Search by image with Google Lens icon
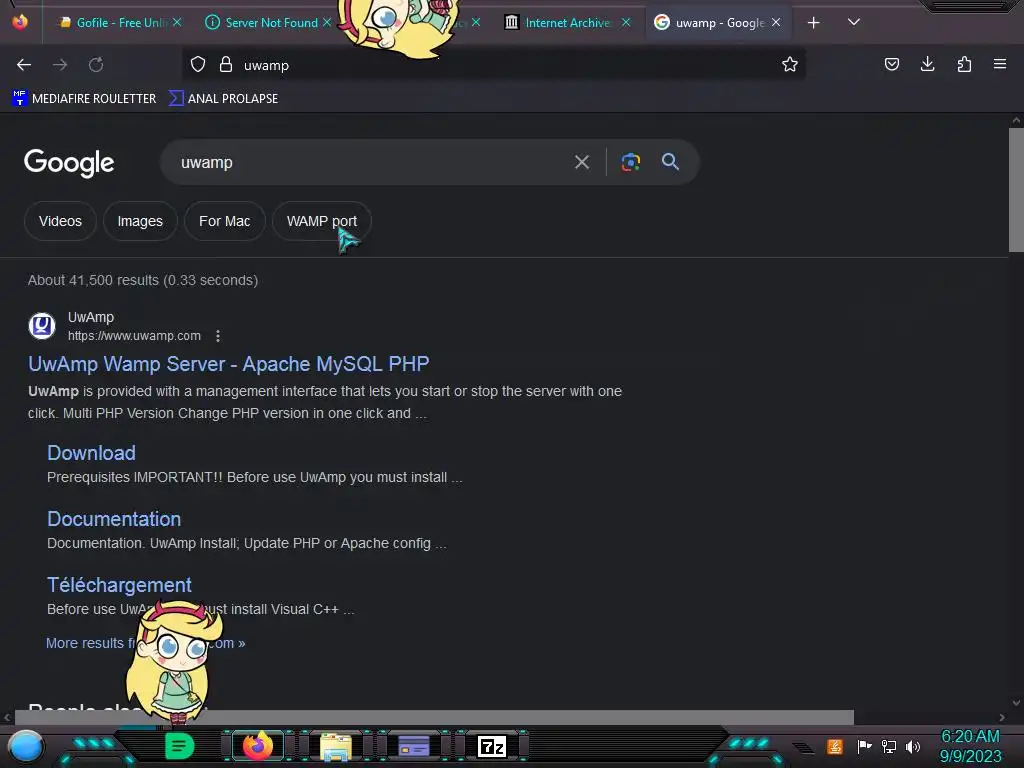This screenshot has height=768, width=1024. tap(630, 162)
